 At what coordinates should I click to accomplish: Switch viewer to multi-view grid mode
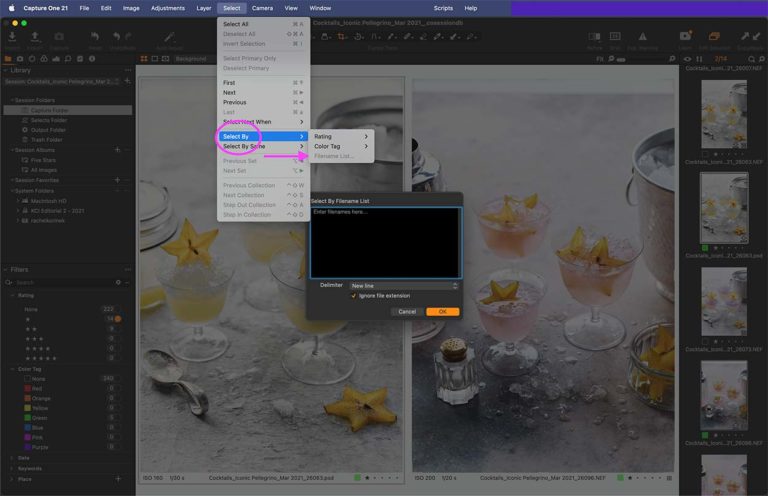click(x=144, y=59)
